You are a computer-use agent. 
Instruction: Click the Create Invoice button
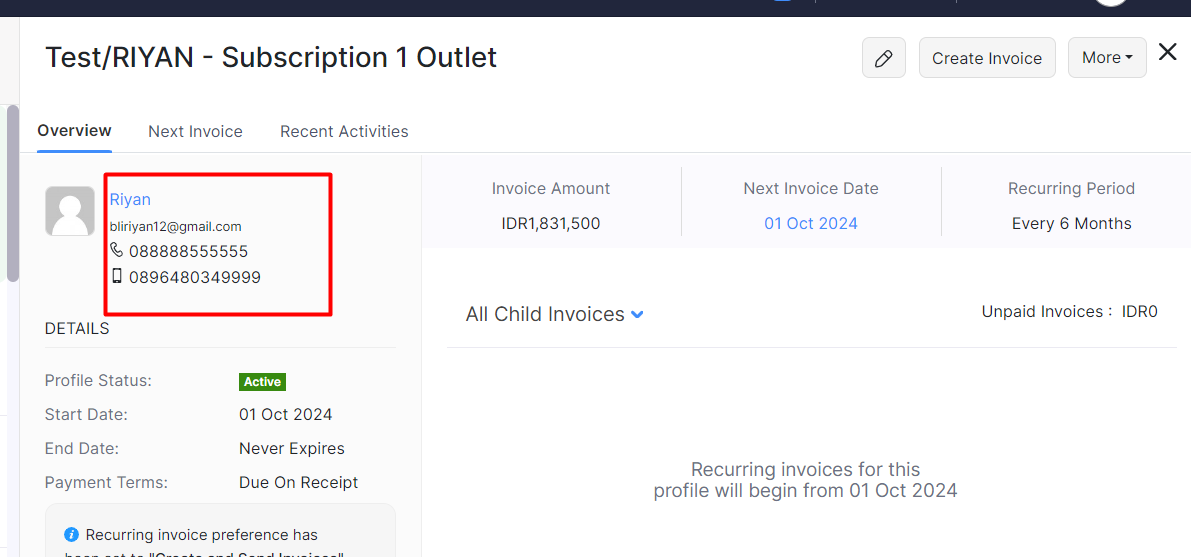tap(987, 58)
